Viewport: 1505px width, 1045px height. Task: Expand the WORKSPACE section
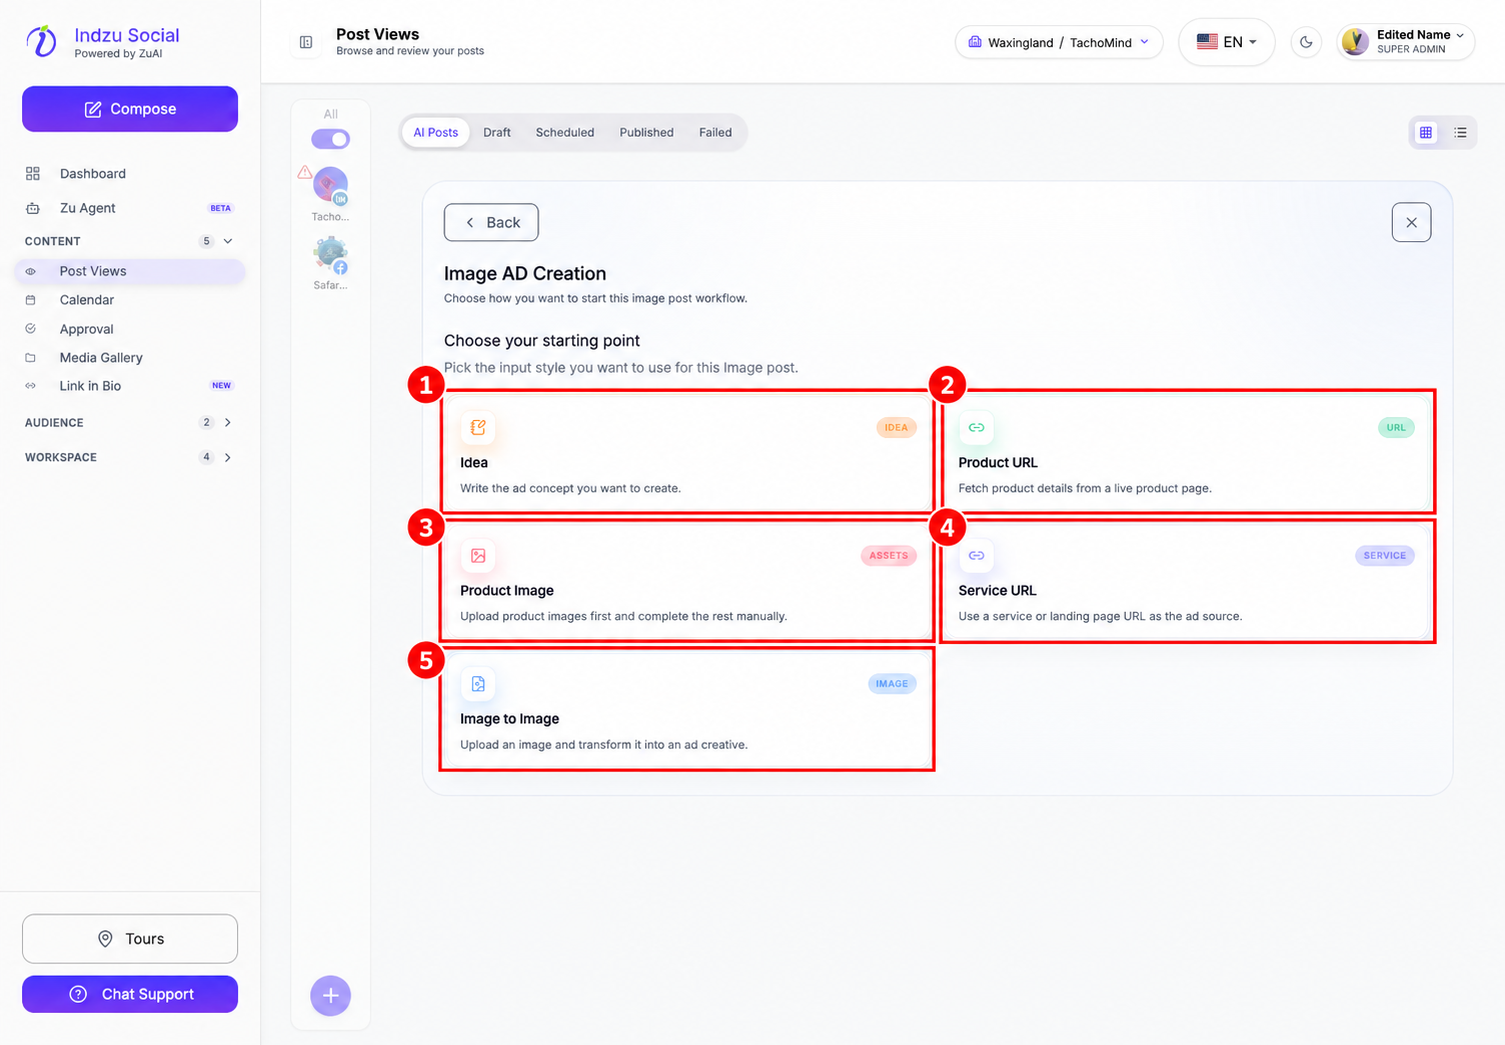pos(130,457)
